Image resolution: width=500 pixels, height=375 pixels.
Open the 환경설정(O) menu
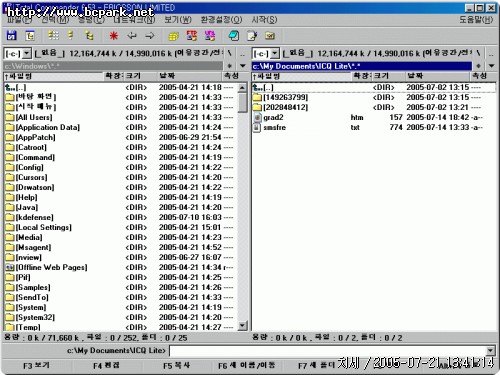221,20
